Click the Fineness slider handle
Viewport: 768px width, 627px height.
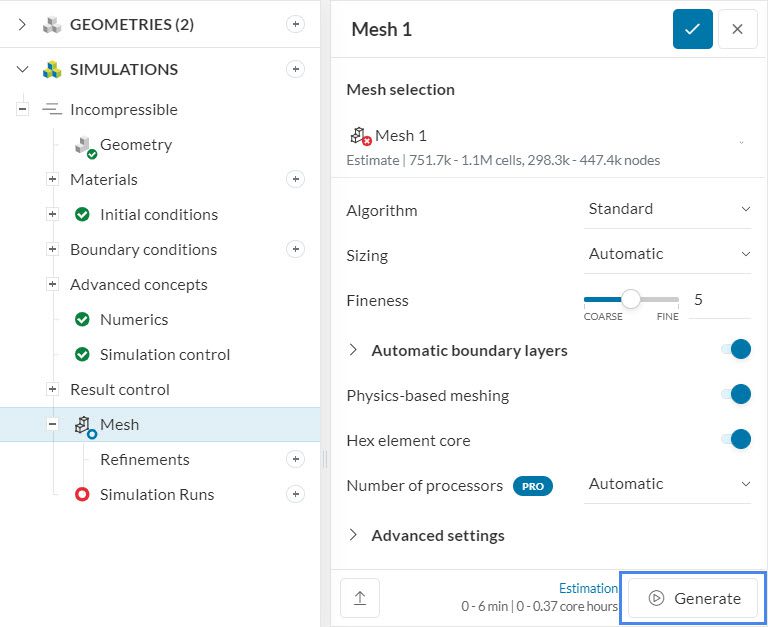[631, 299]
